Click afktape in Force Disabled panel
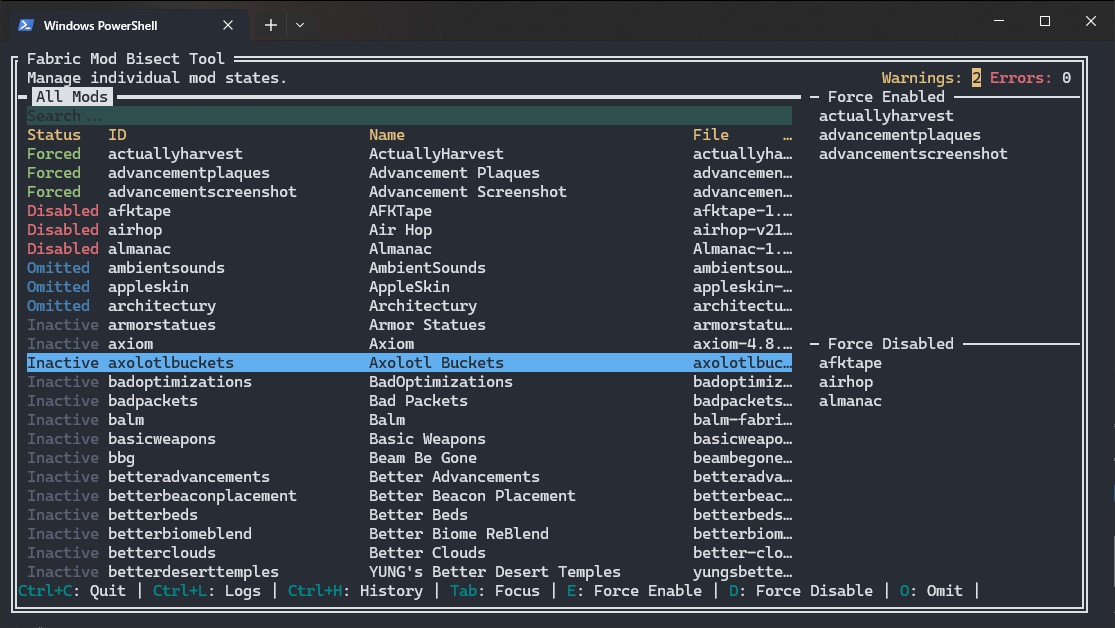The height and width of the screenshot is (628, 1115). (850, 363)
